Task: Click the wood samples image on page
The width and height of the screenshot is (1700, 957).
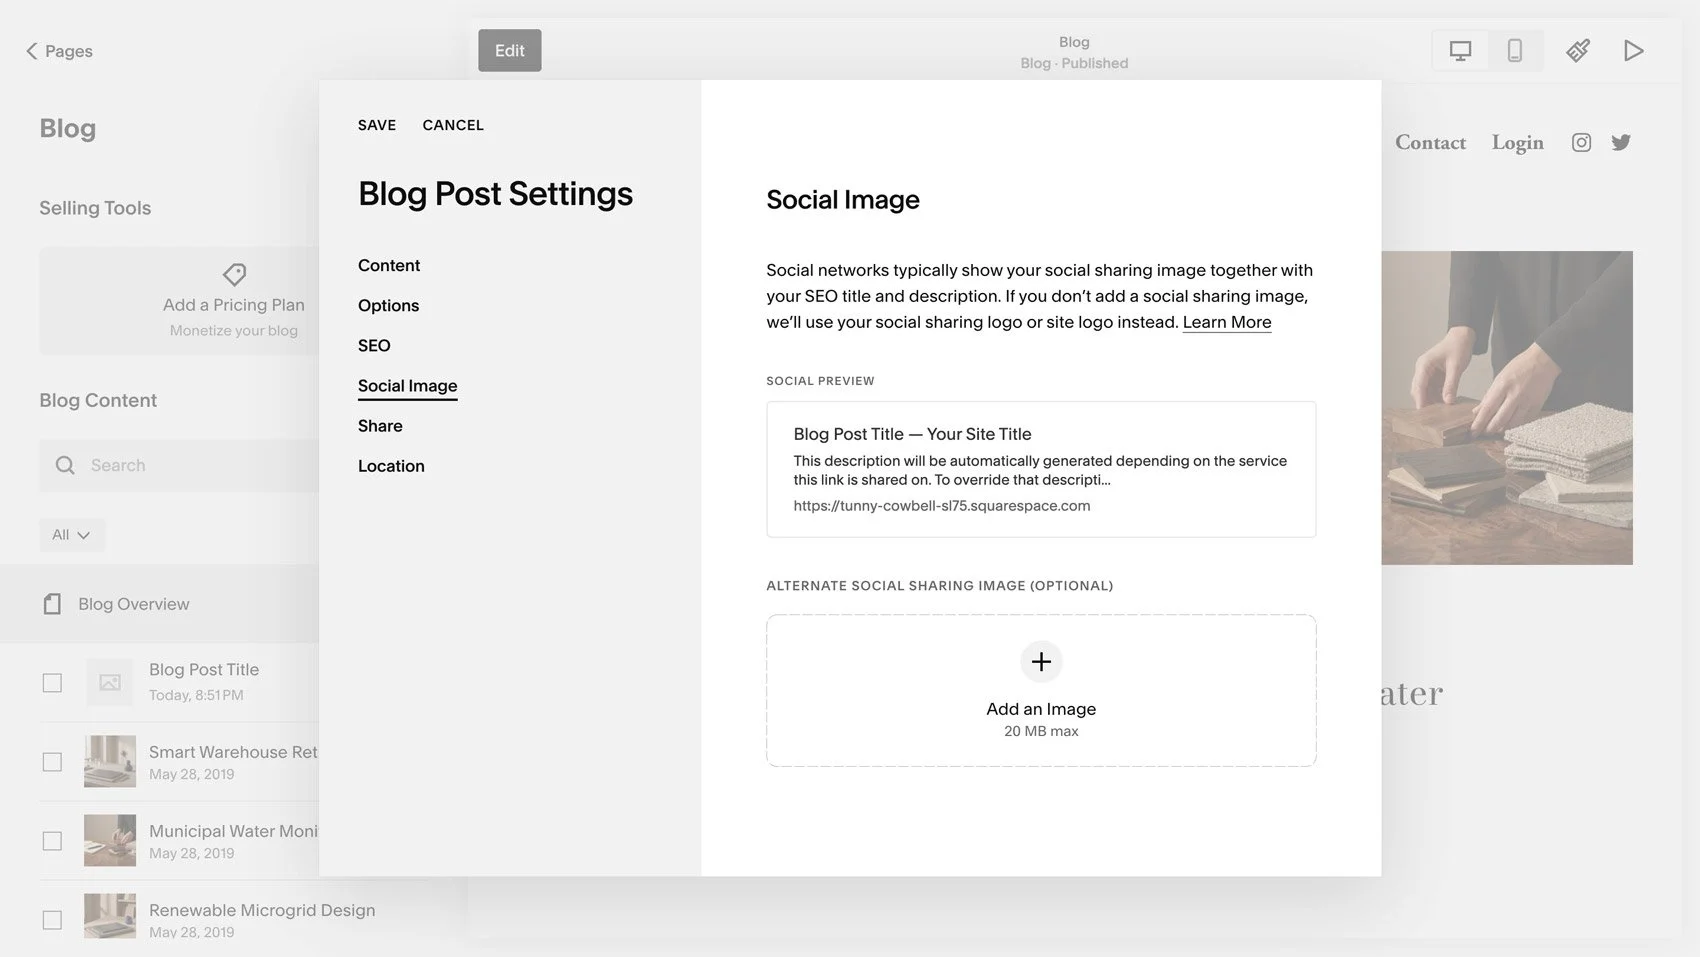Action: 1507,408
